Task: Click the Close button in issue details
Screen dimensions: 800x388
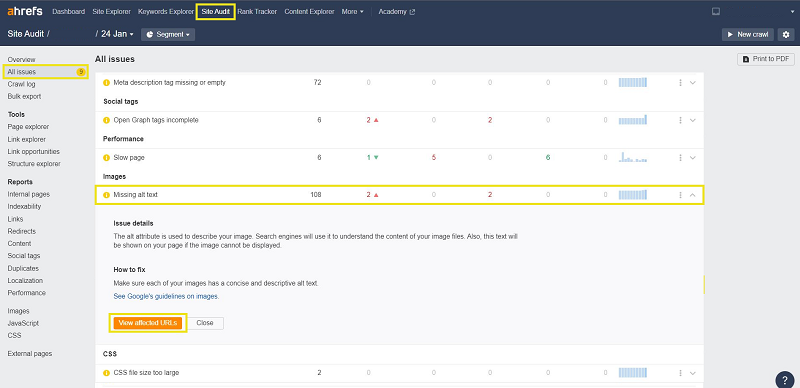Action: [x=205, y=323]
